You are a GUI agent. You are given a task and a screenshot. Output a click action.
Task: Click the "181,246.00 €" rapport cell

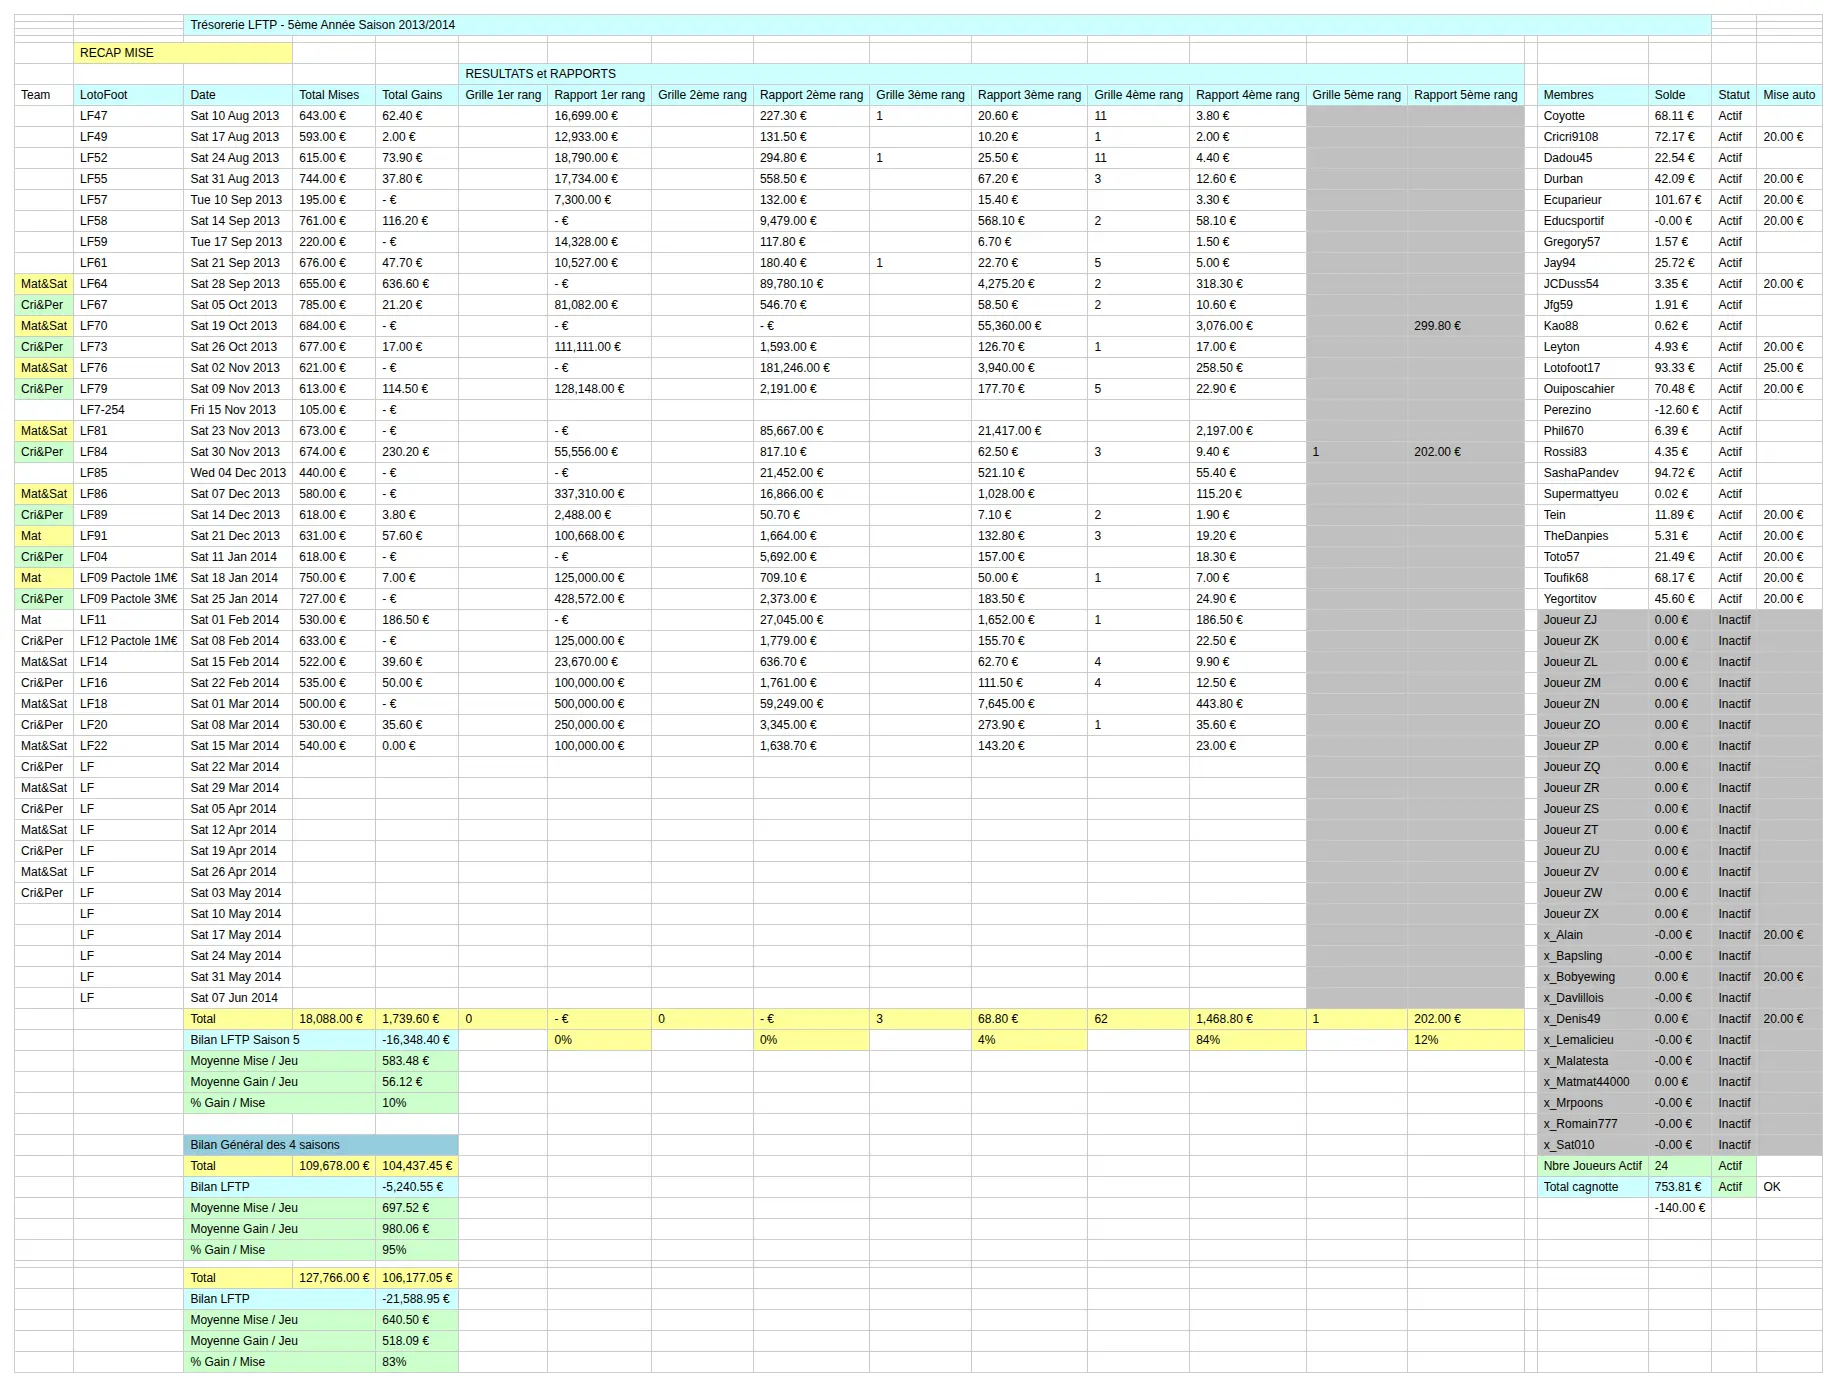(x=811, y=368)
